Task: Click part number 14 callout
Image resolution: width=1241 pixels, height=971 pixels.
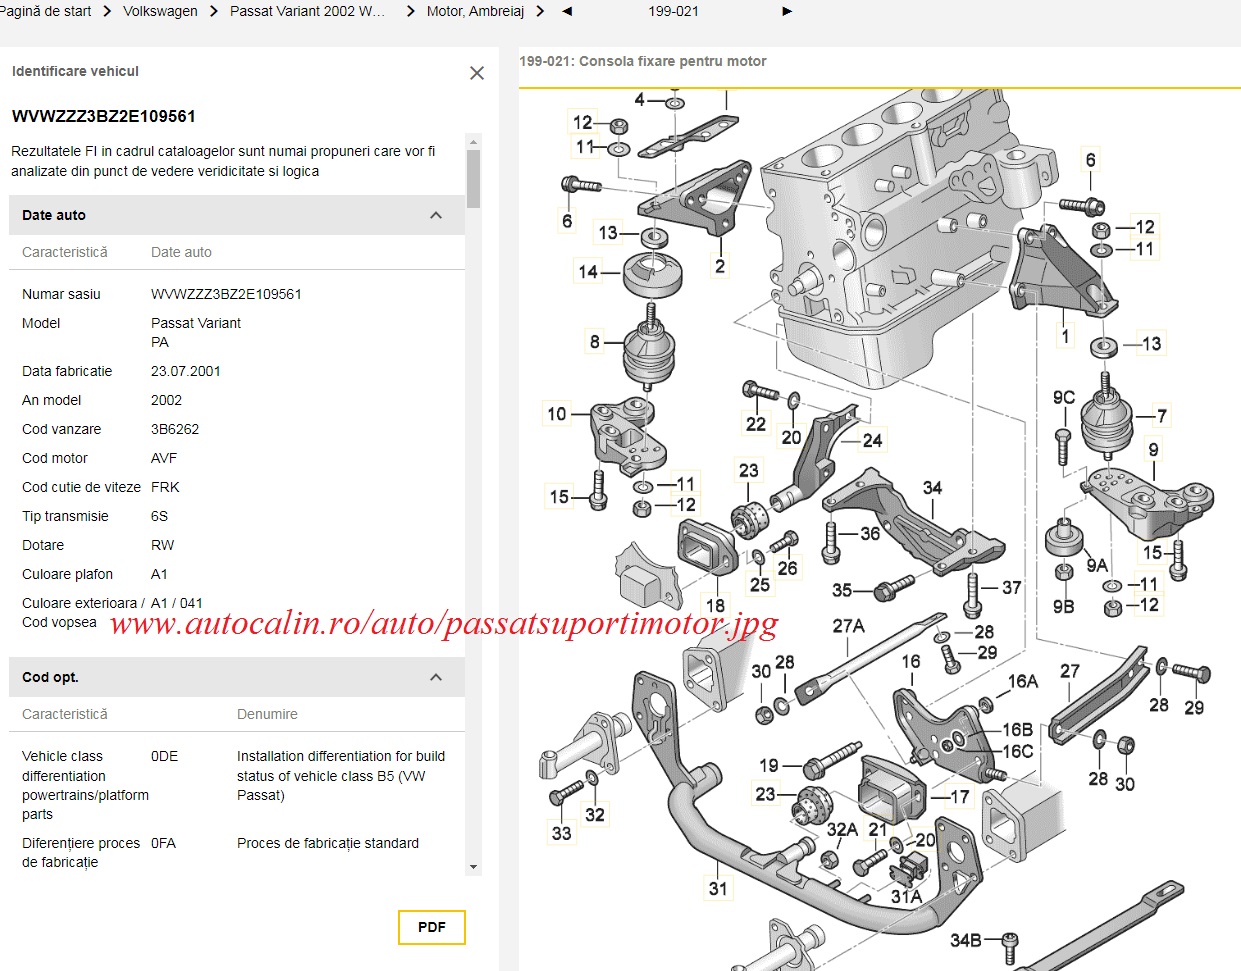Action: click(x=588, y=271)
